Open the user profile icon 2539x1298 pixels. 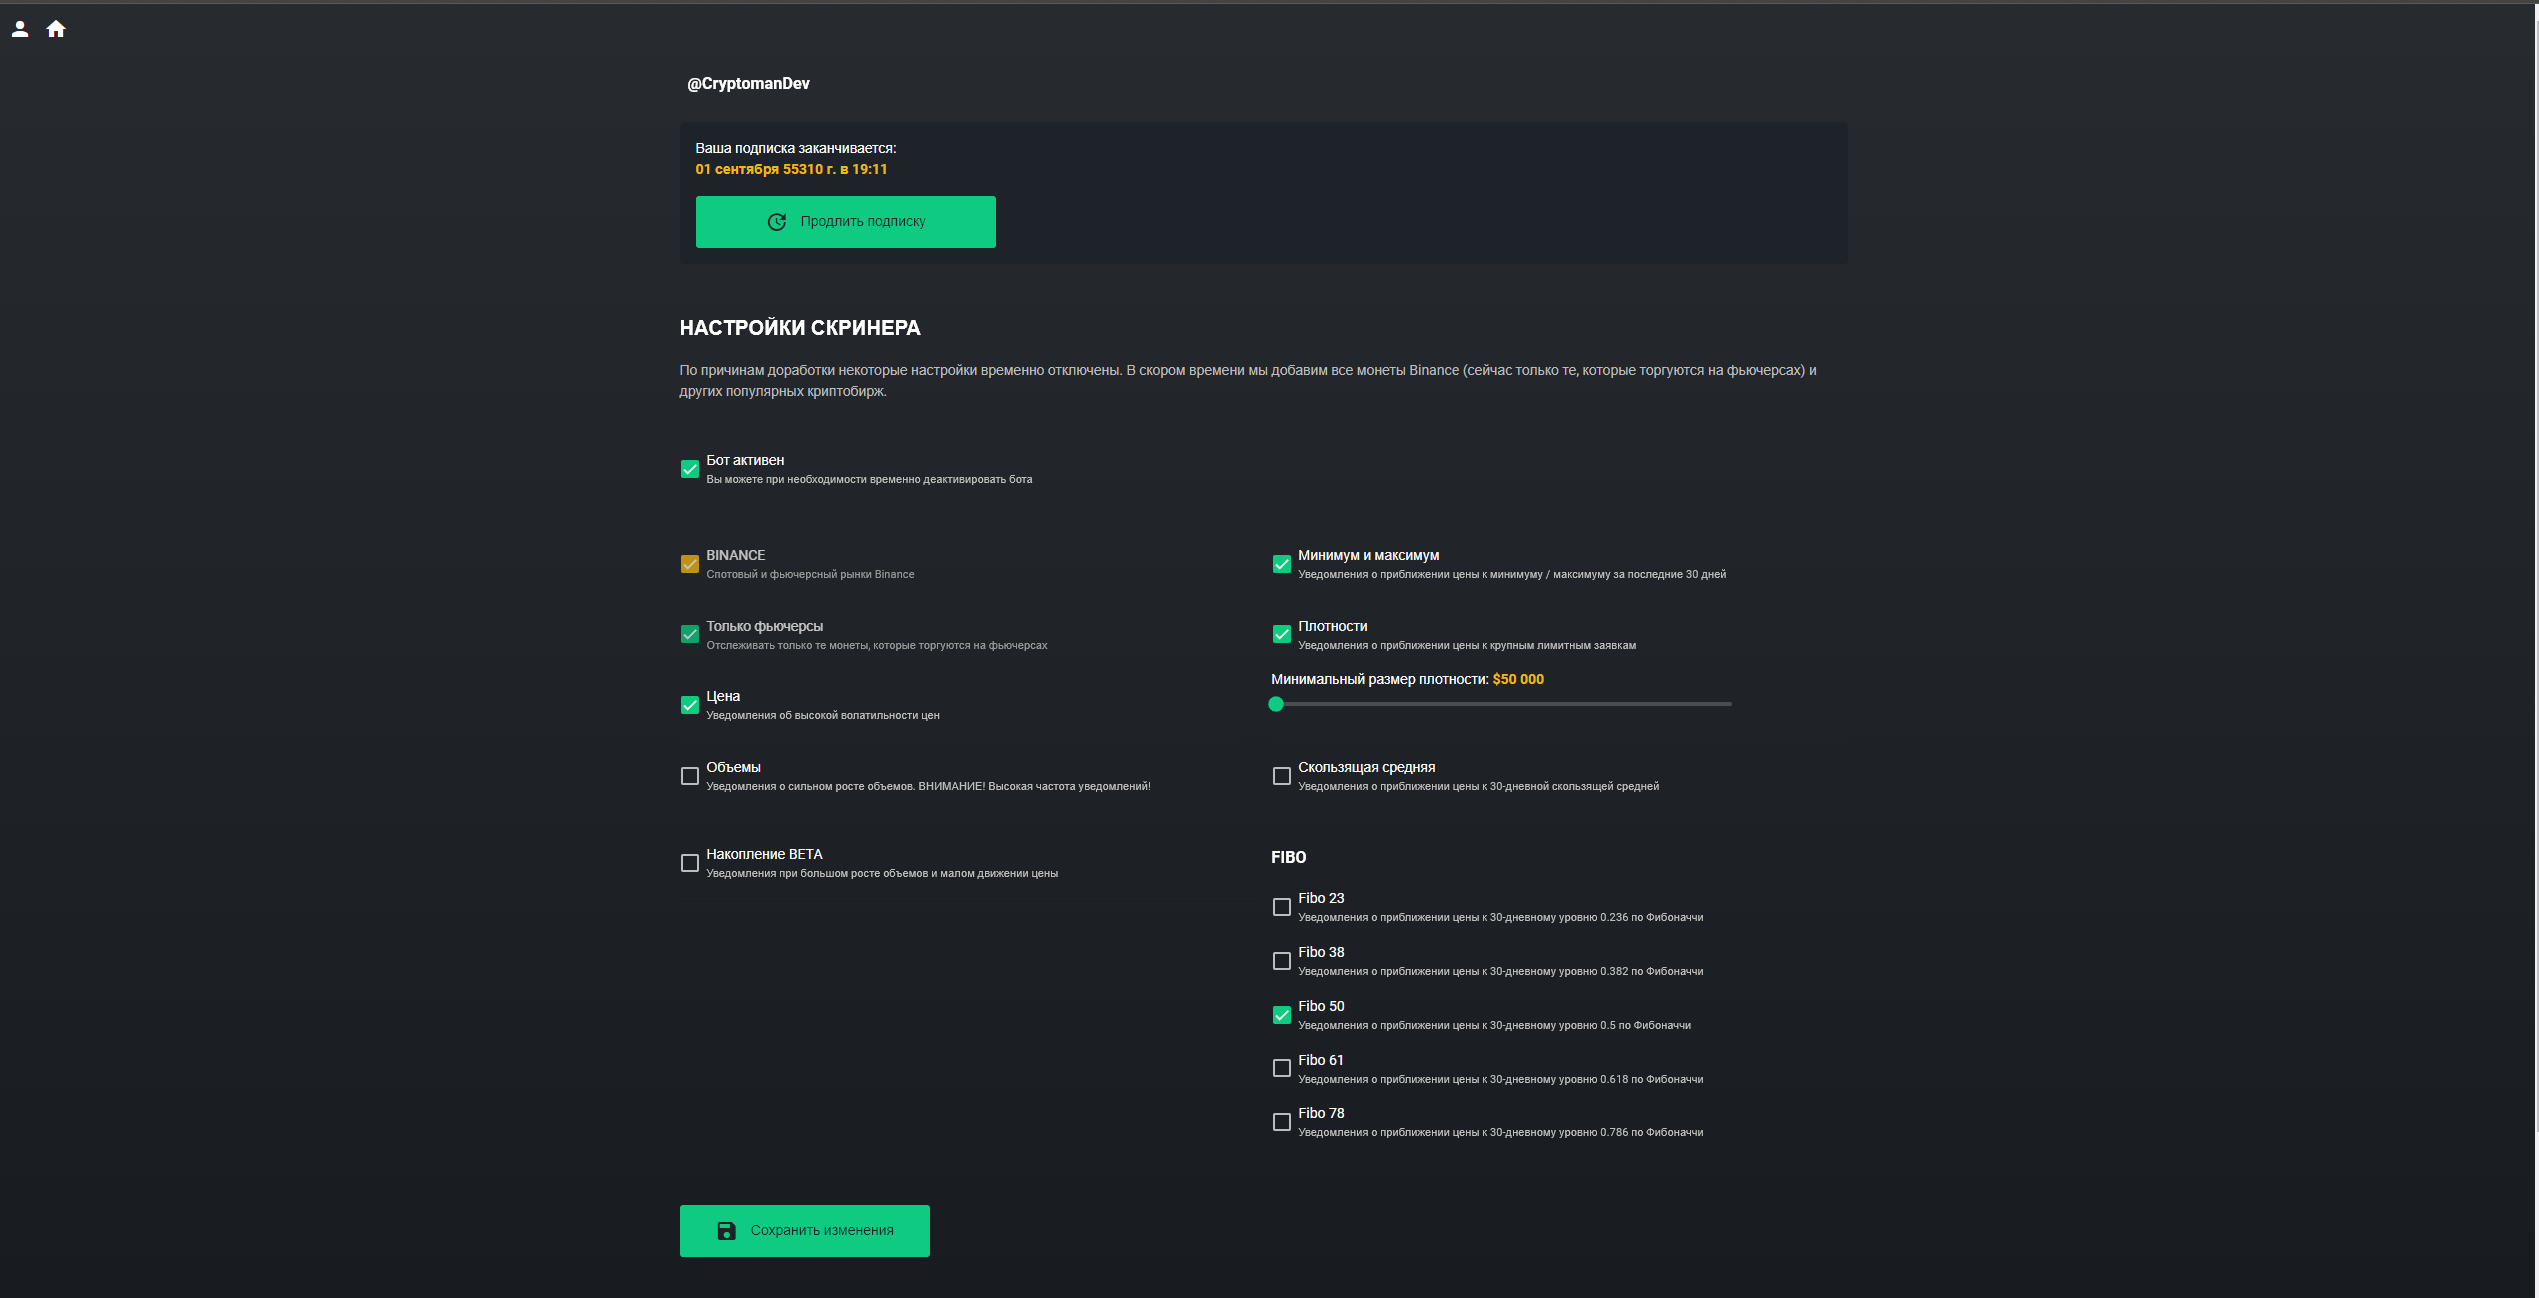(x=20, y=29)
